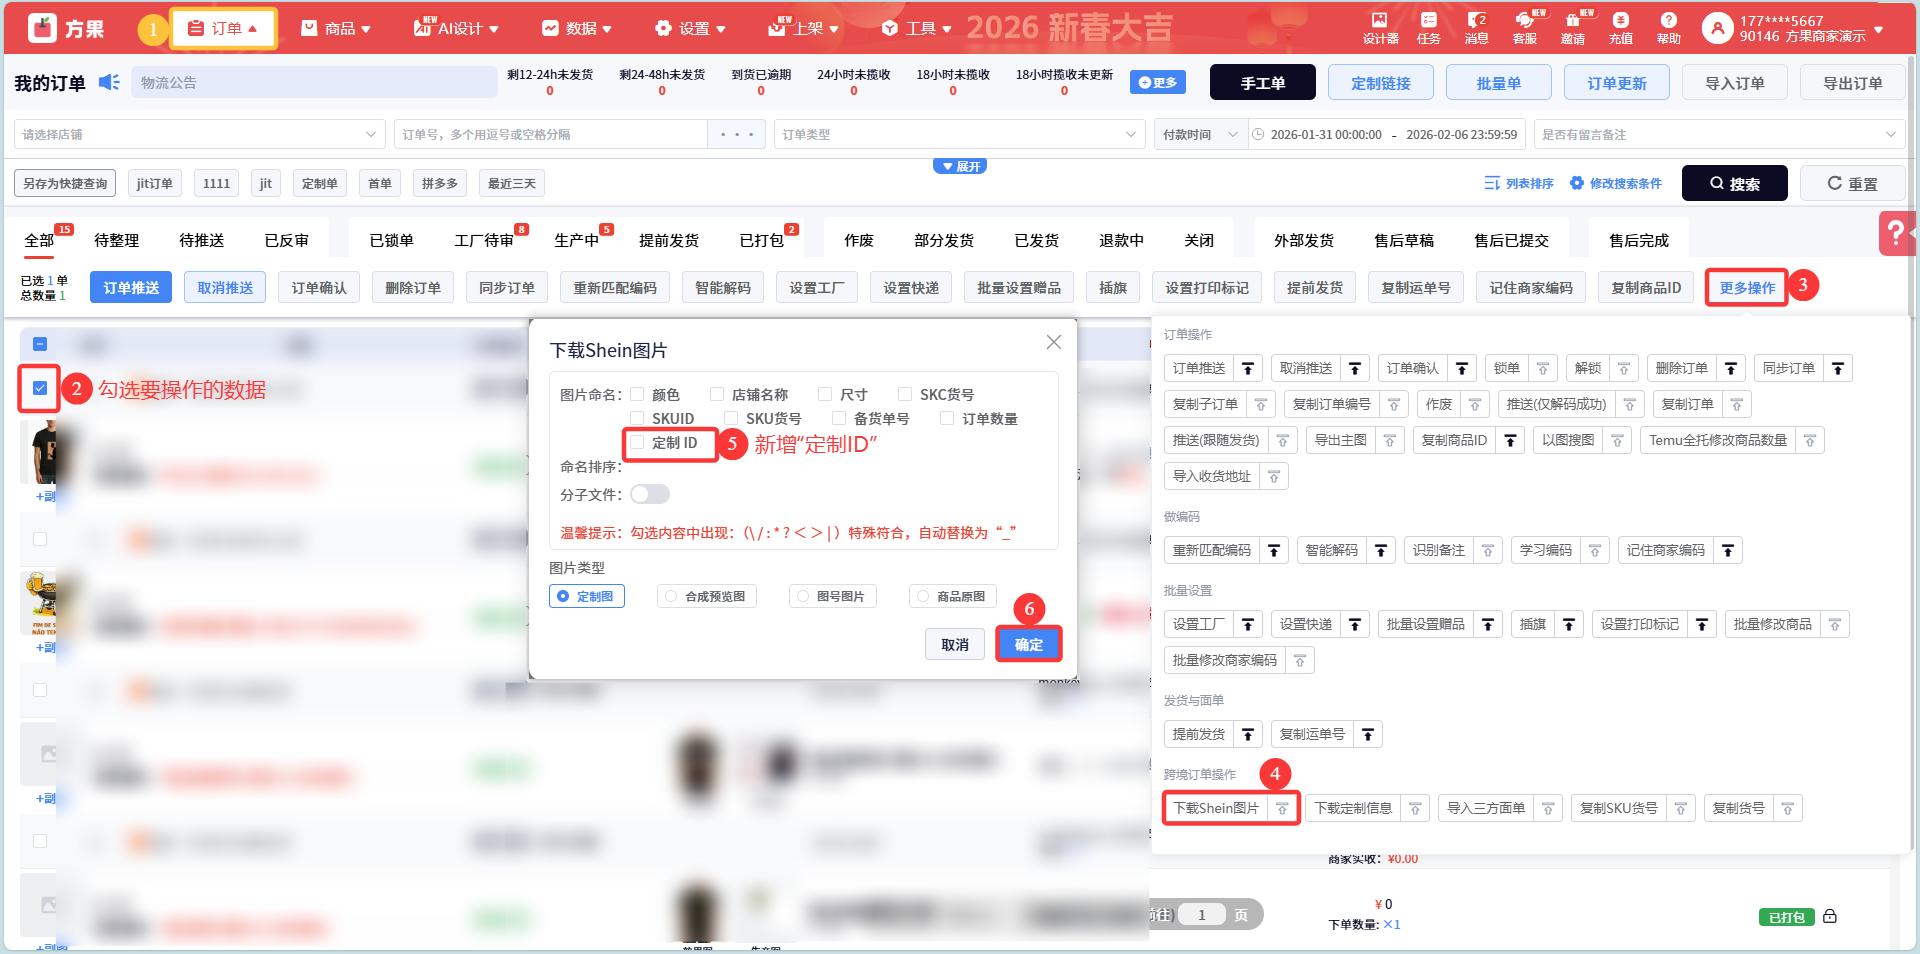Check the 备货单号 naming checkbox
The image size is (1920, 954).
coord(839,418)
